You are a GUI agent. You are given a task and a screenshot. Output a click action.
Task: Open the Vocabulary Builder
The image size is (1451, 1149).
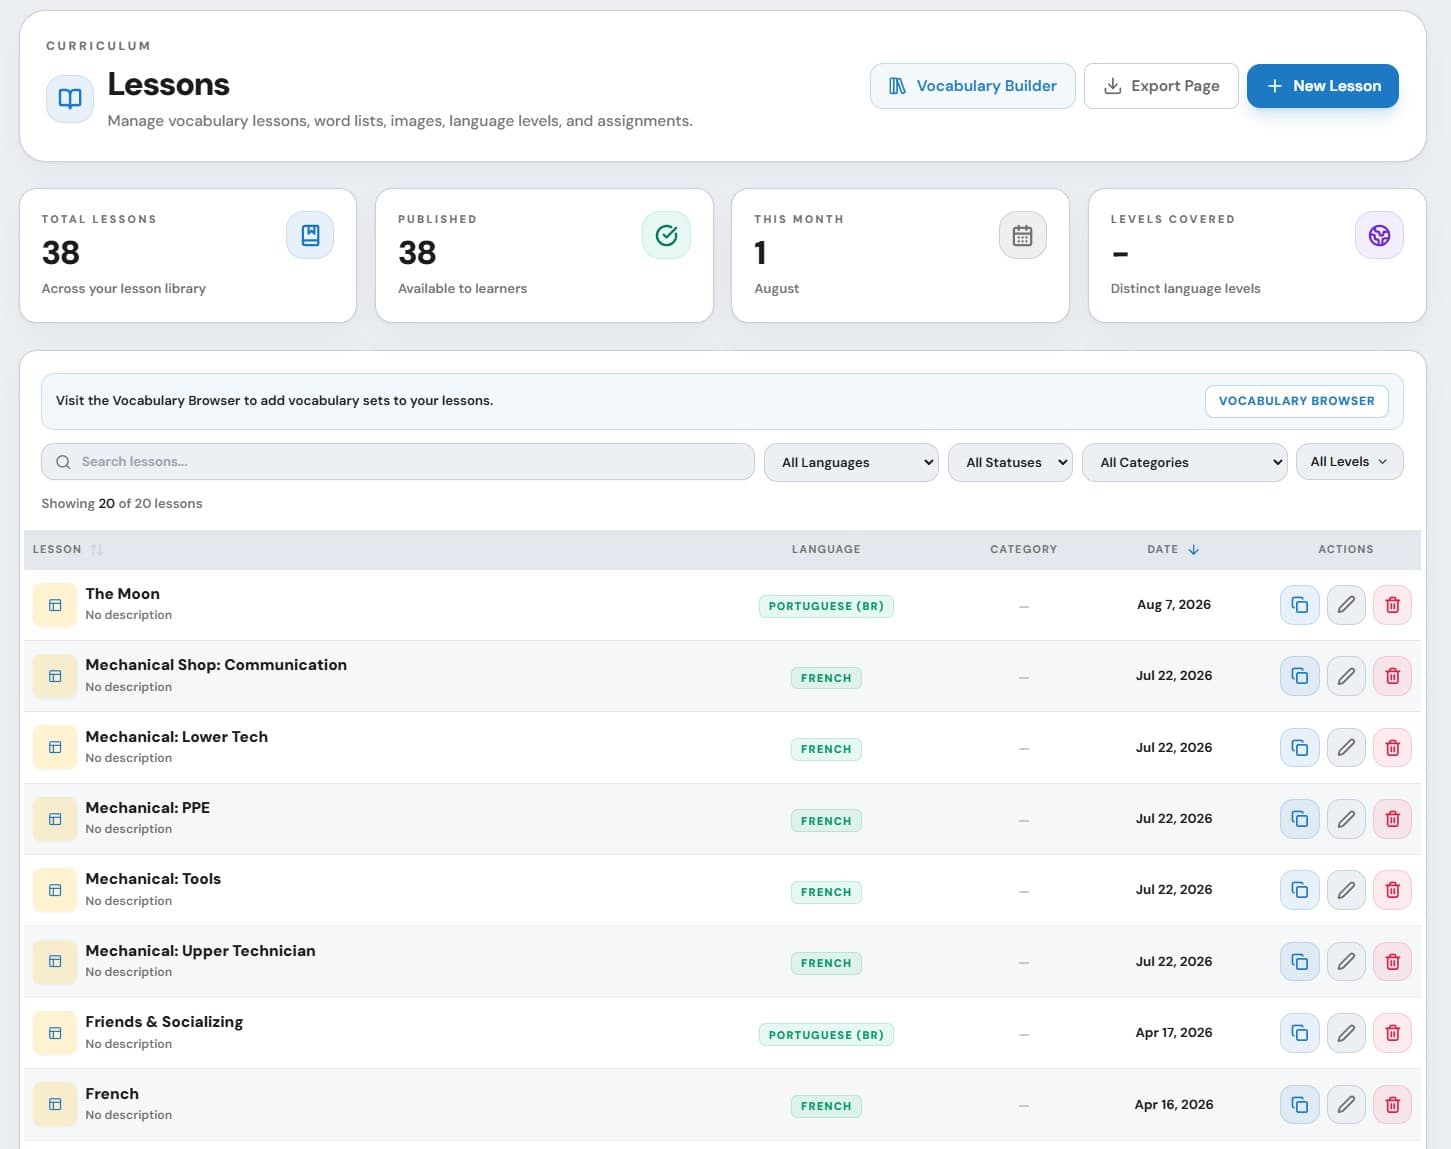(972, 86)
